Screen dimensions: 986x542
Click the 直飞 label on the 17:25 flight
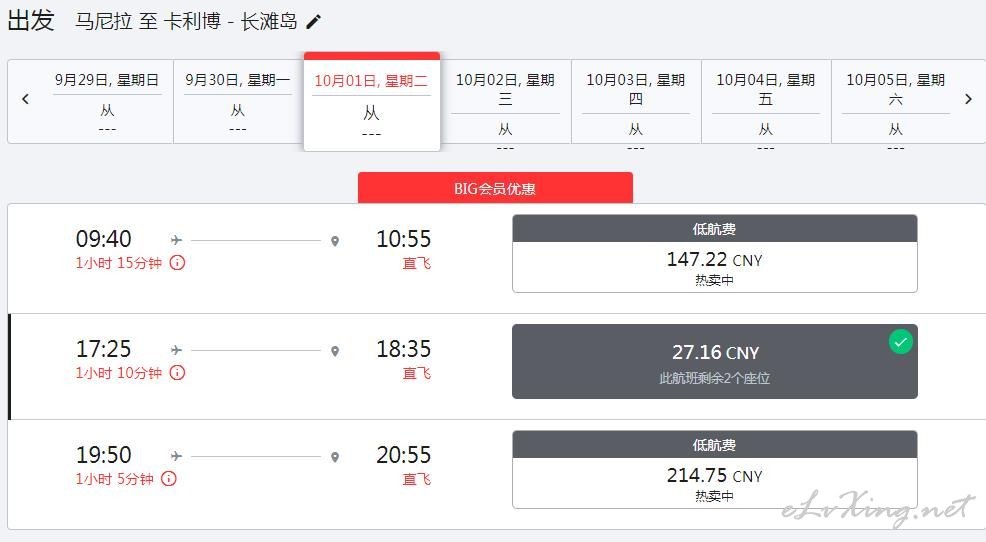[416, 373]
